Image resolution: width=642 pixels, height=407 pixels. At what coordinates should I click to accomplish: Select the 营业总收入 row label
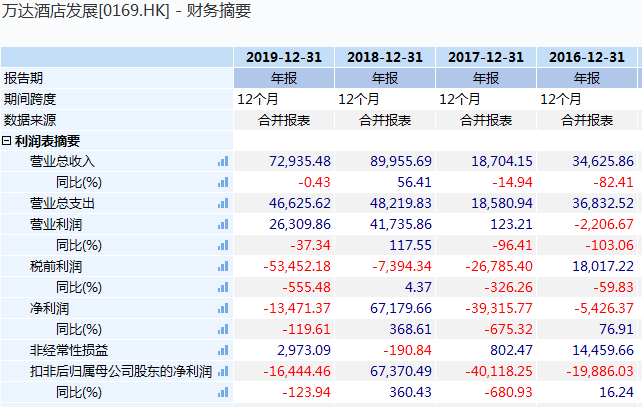click(62, 161)
